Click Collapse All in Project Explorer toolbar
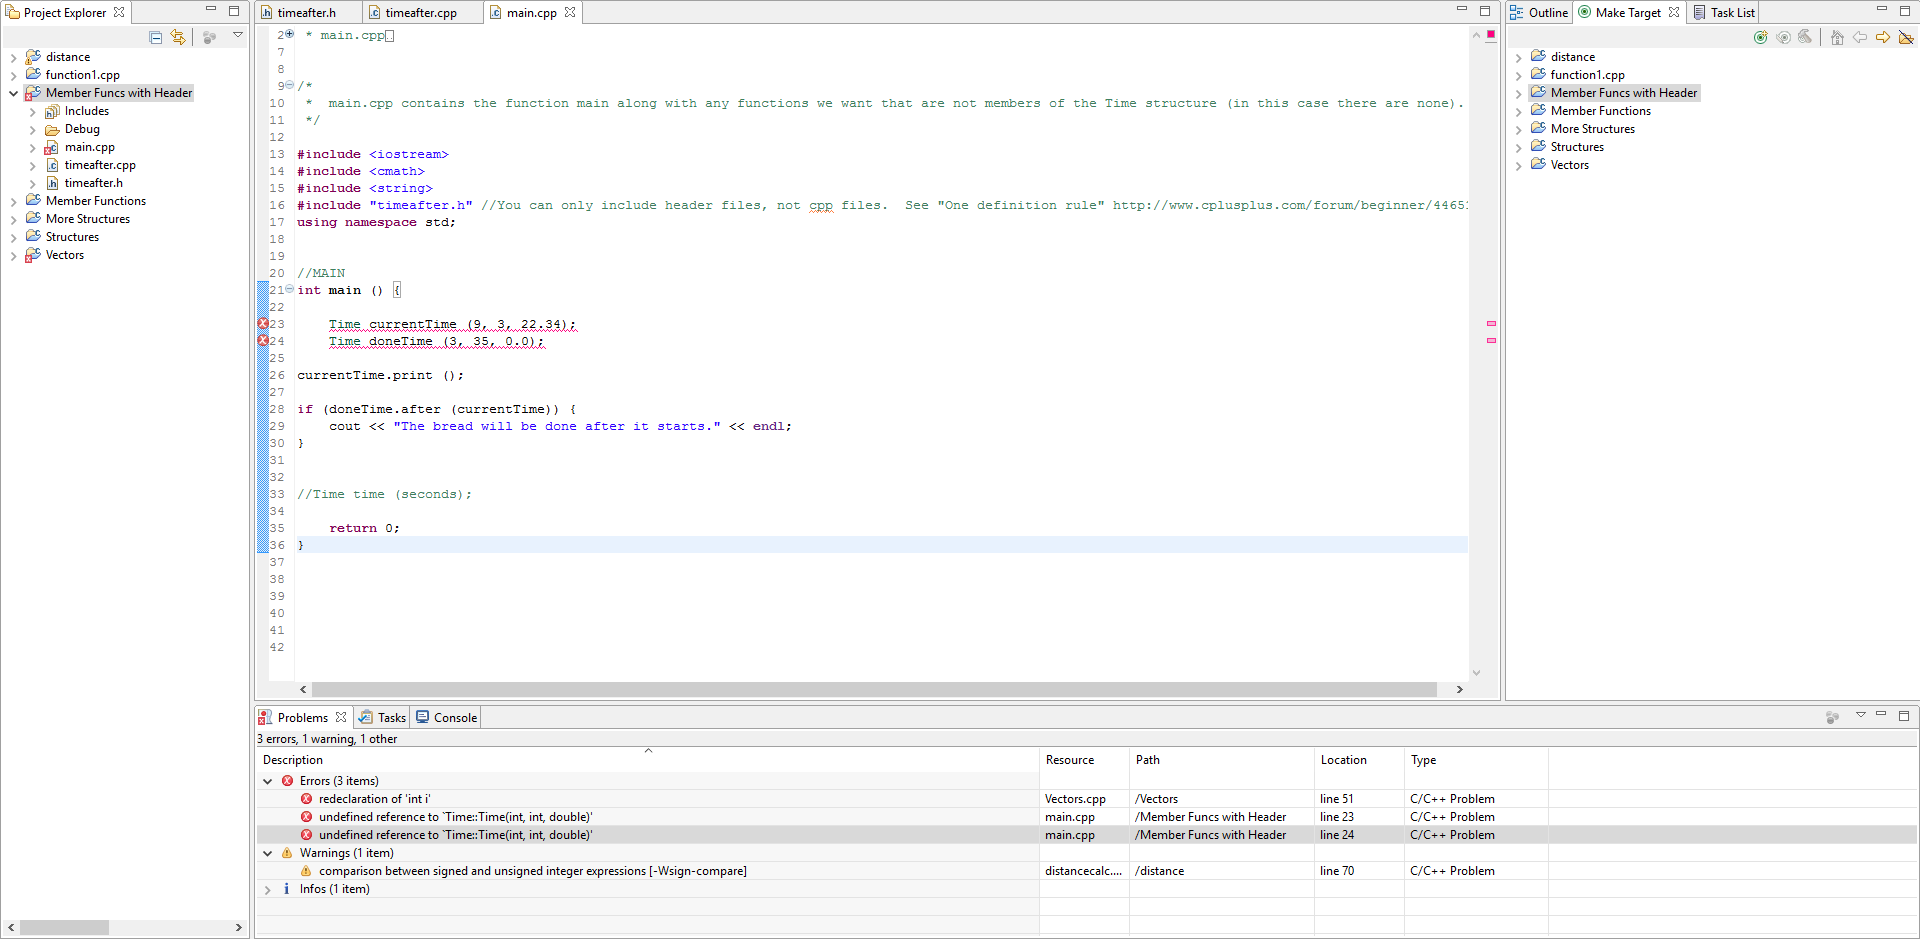The width and height of the screenshot is (1920, 939). (155, 37)
